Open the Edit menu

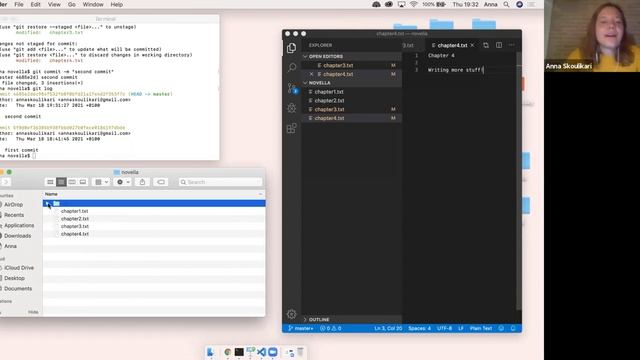[x=36, y=4]
